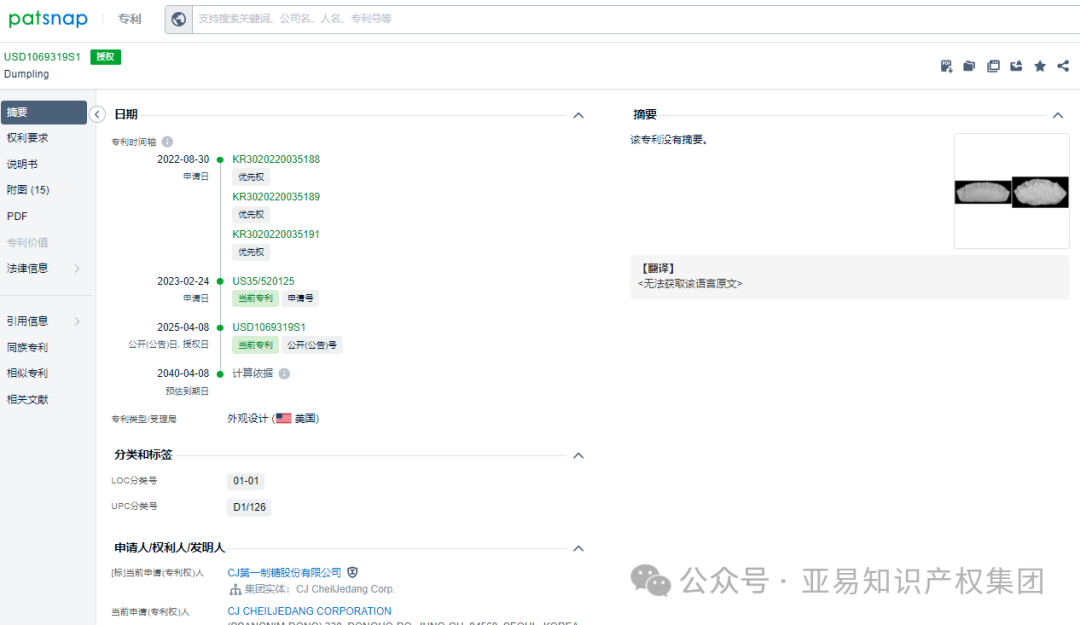
Task: Click the shield icon beside CJ第一制糖股份有限公司
Action: point(353,573)
